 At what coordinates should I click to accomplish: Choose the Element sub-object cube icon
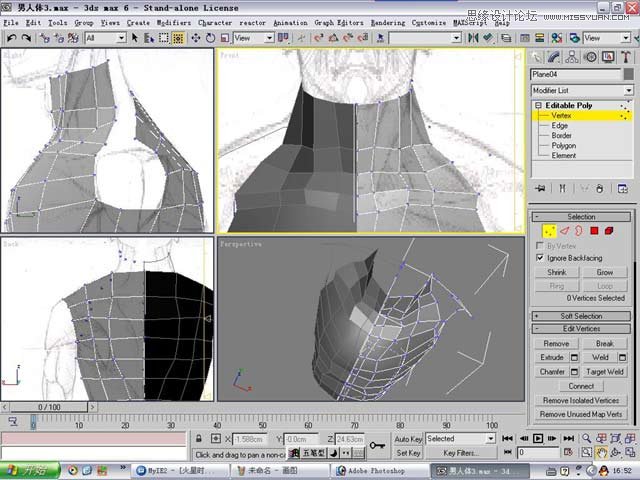point(609,231)
